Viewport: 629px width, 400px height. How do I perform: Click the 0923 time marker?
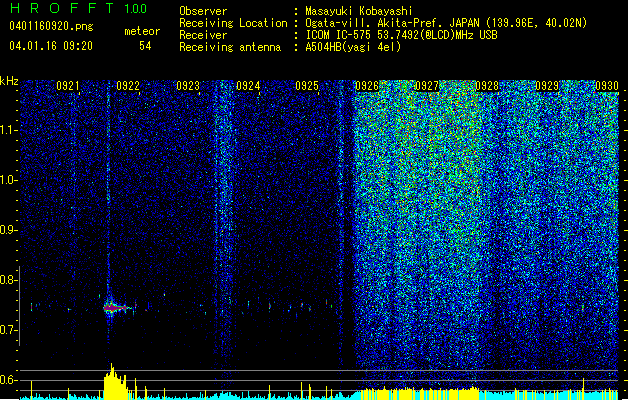[188, 86]
